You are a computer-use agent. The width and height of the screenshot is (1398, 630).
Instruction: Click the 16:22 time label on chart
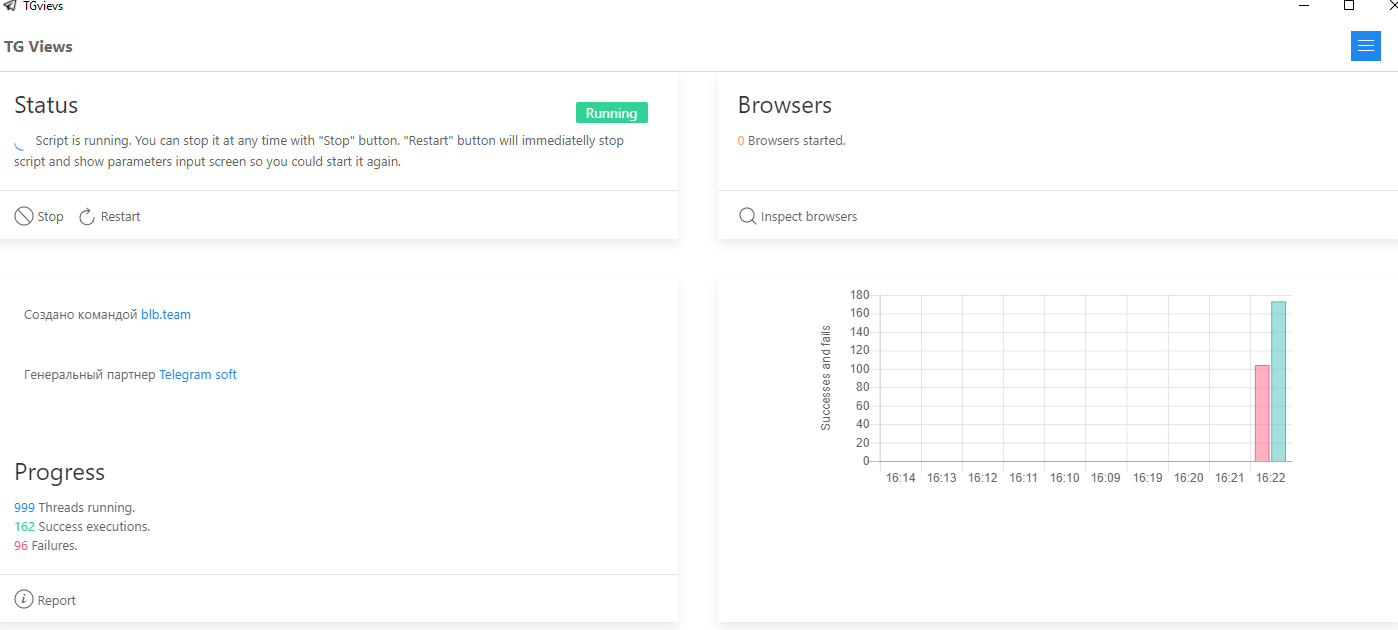[1270, 478]
